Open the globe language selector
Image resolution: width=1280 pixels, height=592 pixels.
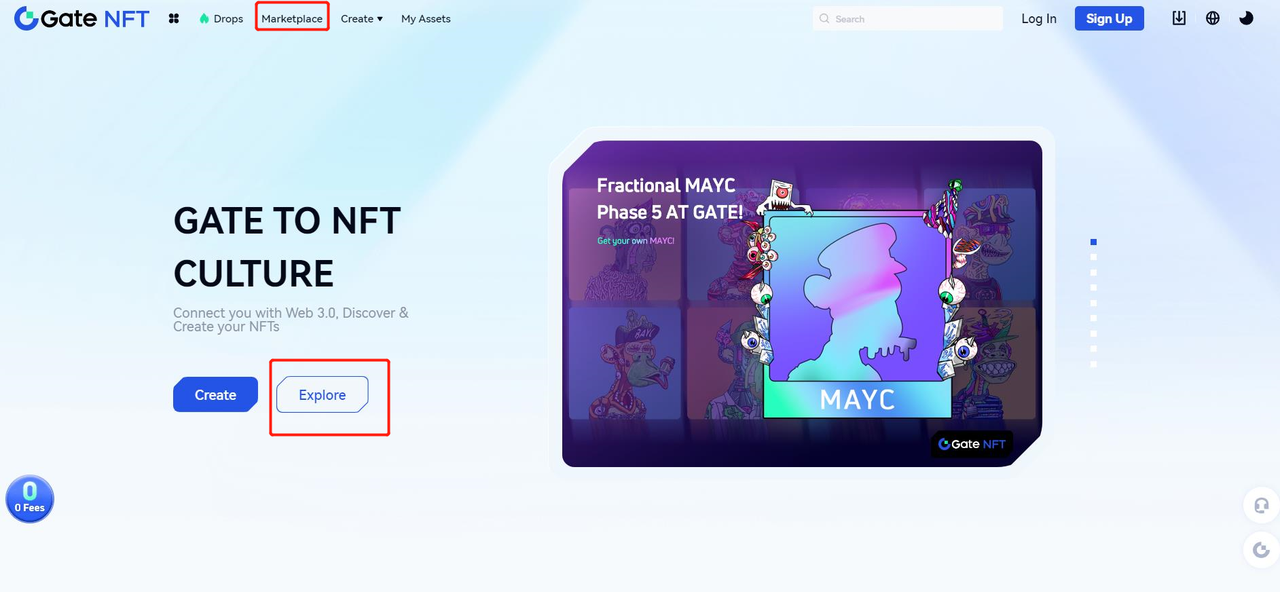click(x=1213, y=18)
